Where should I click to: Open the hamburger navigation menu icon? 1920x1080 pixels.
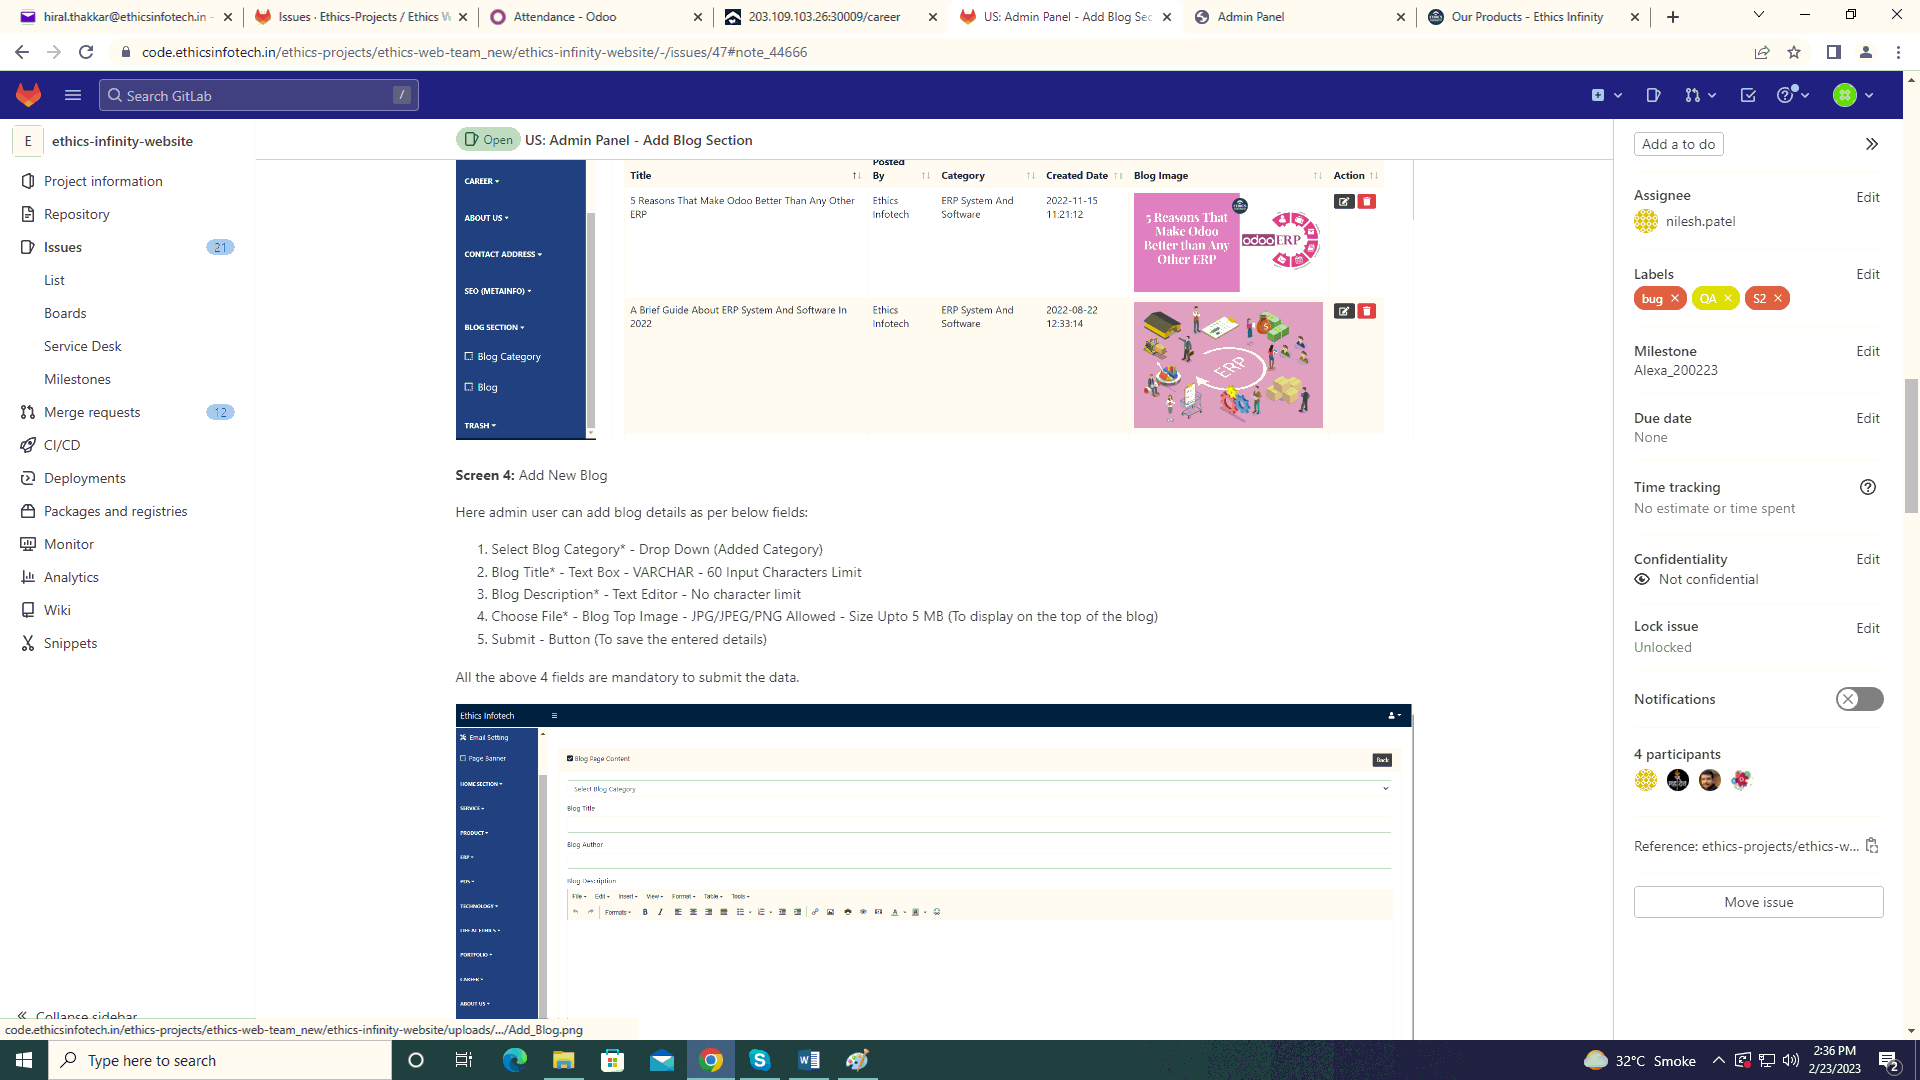tap(72, 95)
